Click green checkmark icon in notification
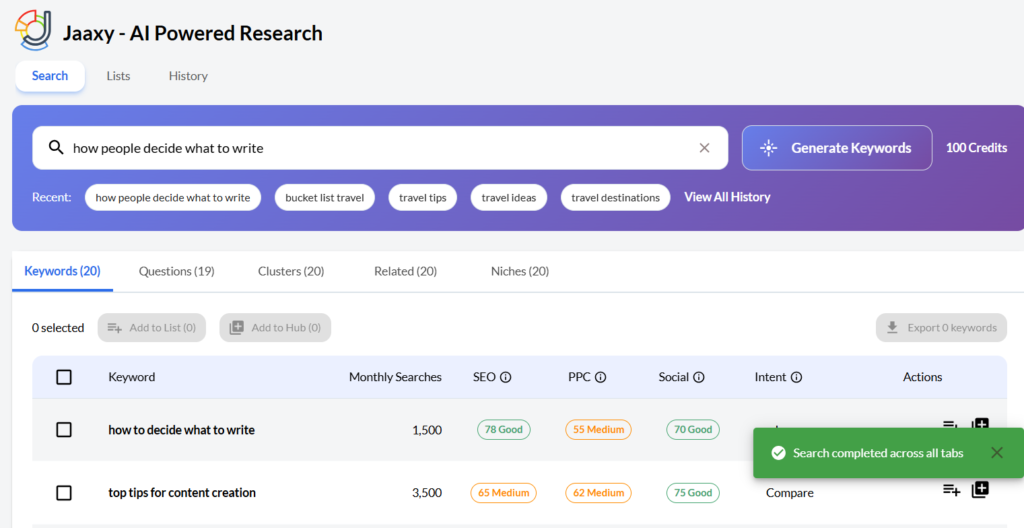 [778, 453]
